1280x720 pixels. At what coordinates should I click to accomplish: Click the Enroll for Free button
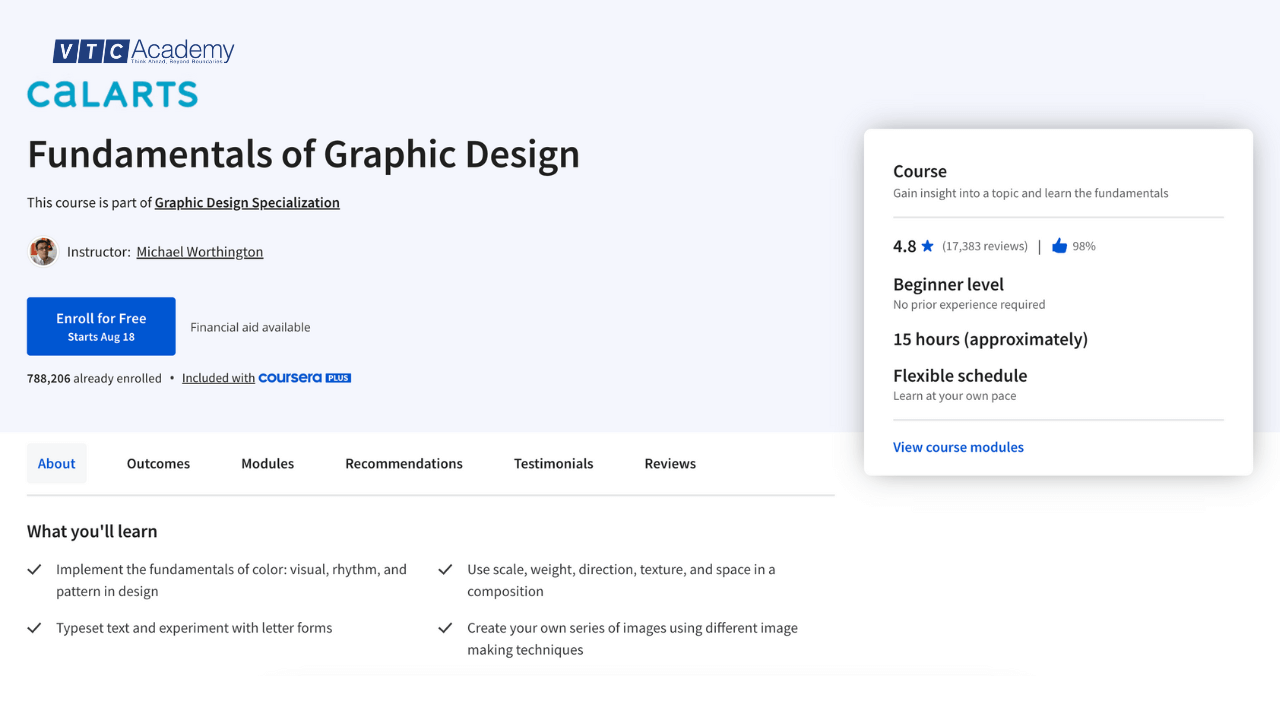pyautogui.click(x=100, y=326)
